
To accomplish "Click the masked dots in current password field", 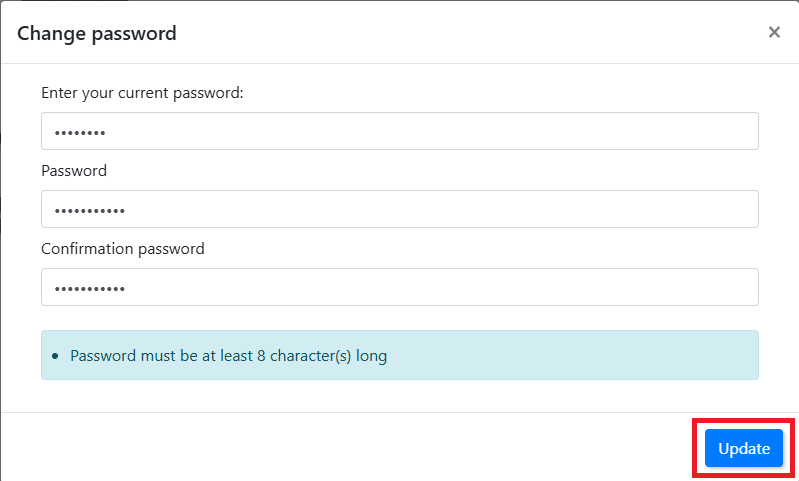I will [80, 132].
